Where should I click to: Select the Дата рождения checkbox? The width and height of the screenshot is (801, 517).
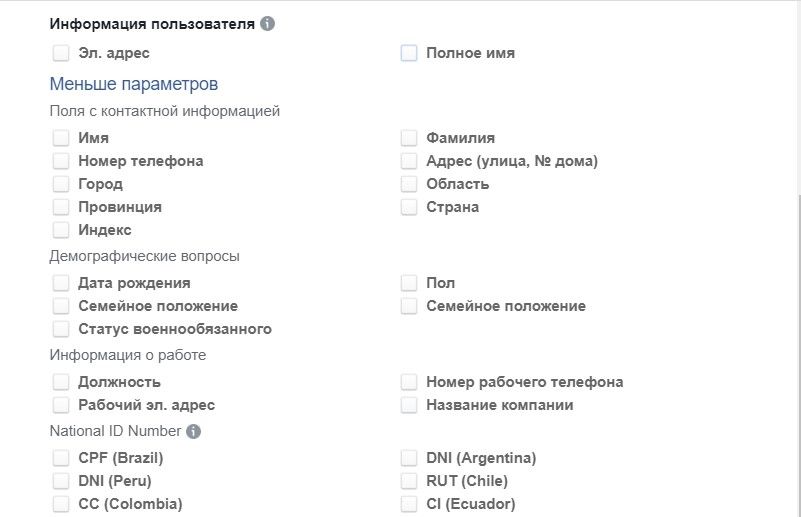(x=61, y=283)
